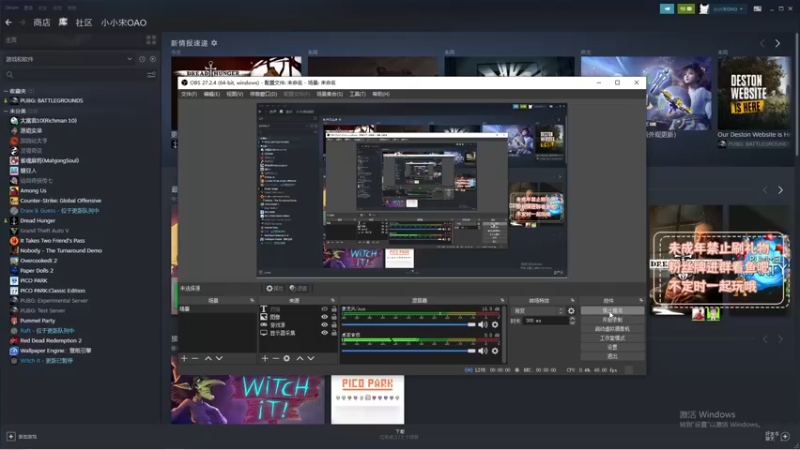Image resolution: width=800 pixels, height=450 pixels.
Task: Open Steam friends notification green button
Action: tap(686, 9)
